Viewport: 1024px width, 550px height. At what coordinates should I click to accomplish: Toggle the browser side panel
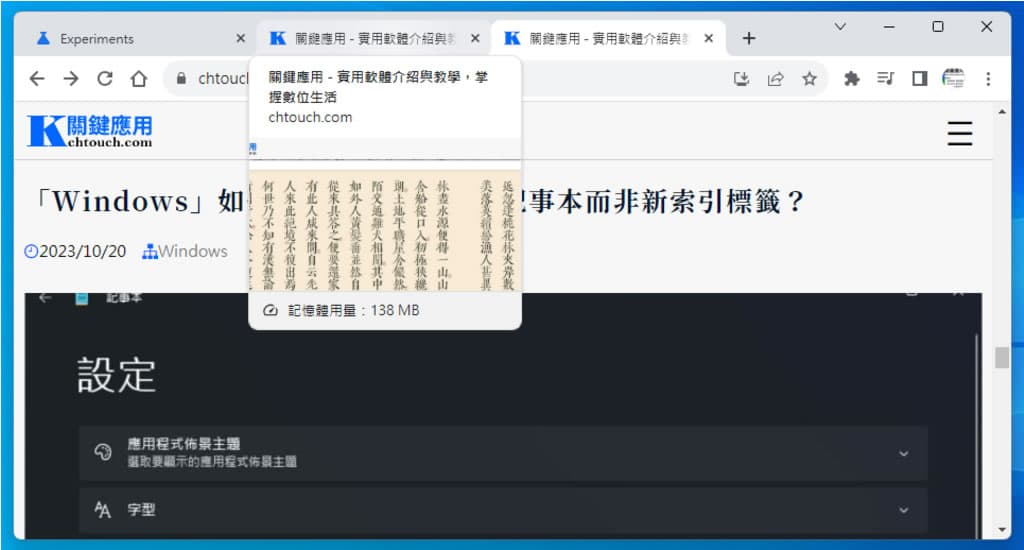click(x=919, y=78)
